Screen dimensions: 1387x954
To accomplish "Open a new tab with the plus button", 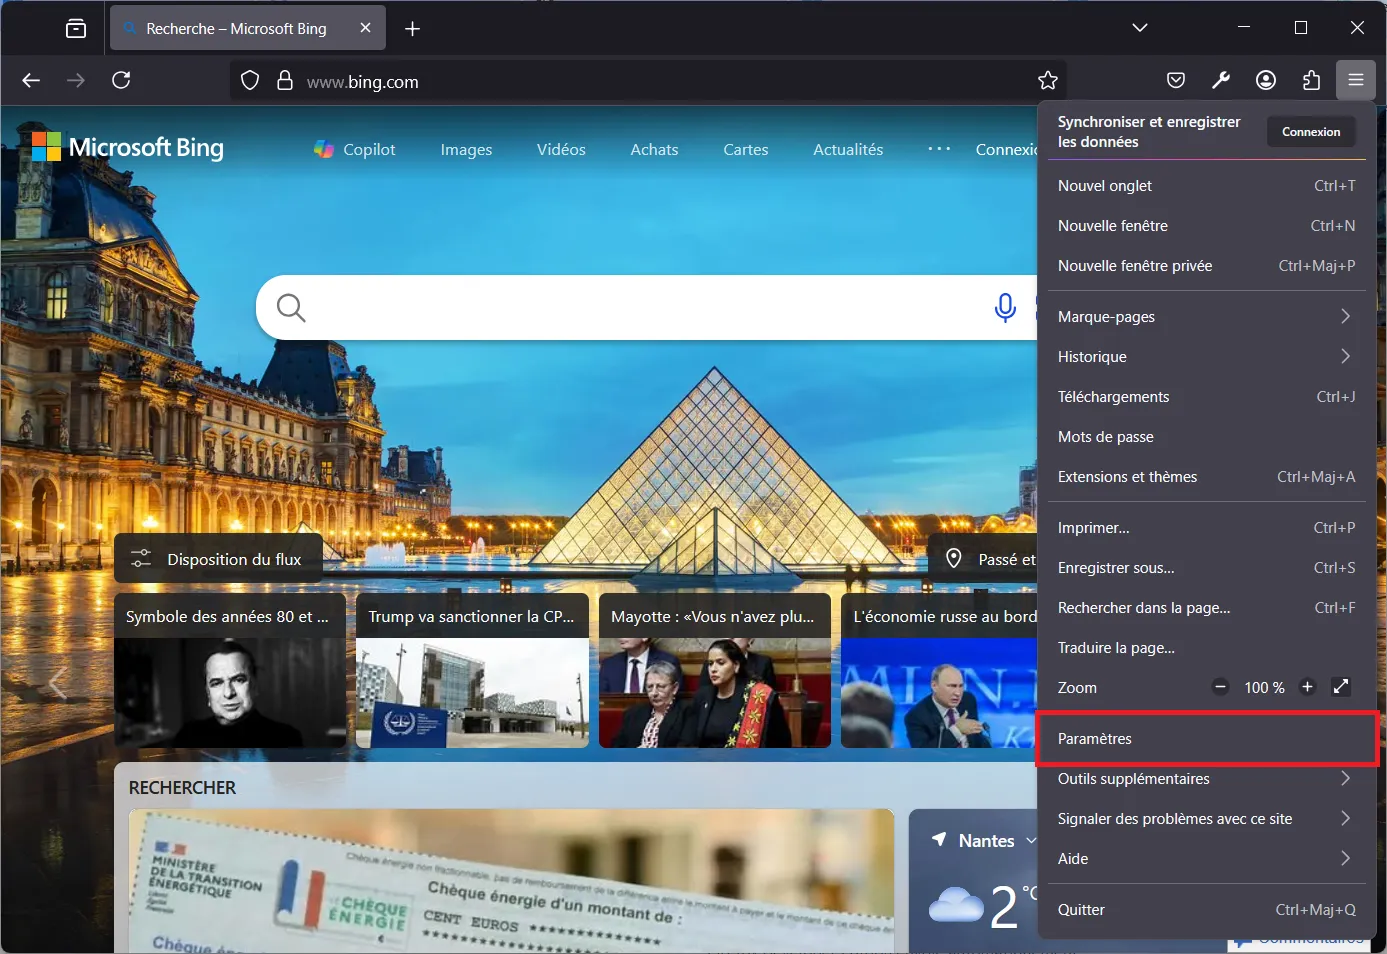I will (x=412, y=29).
